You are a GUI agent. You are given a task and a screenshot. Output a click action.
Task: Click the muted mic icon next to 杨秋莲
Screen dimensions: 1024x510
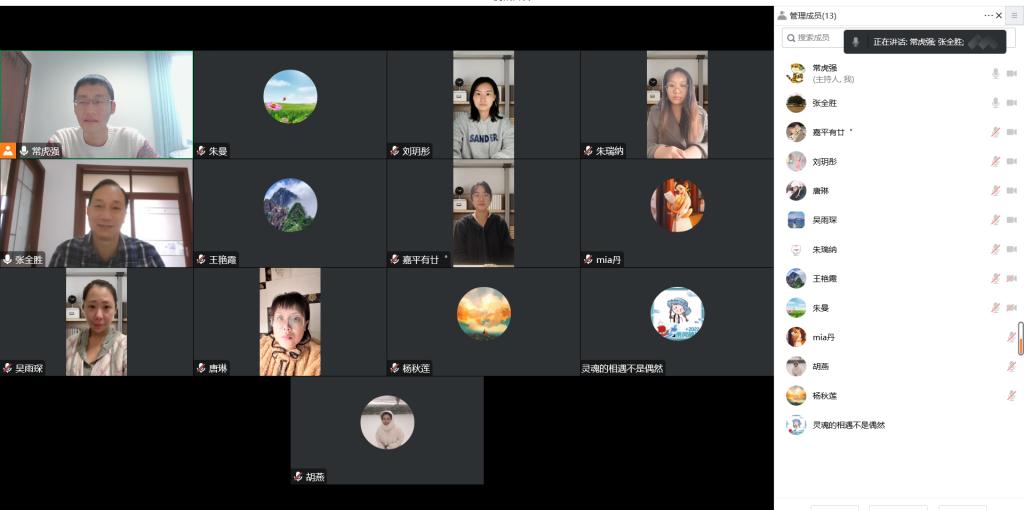pyautogui.click(x=1012, y=396)
